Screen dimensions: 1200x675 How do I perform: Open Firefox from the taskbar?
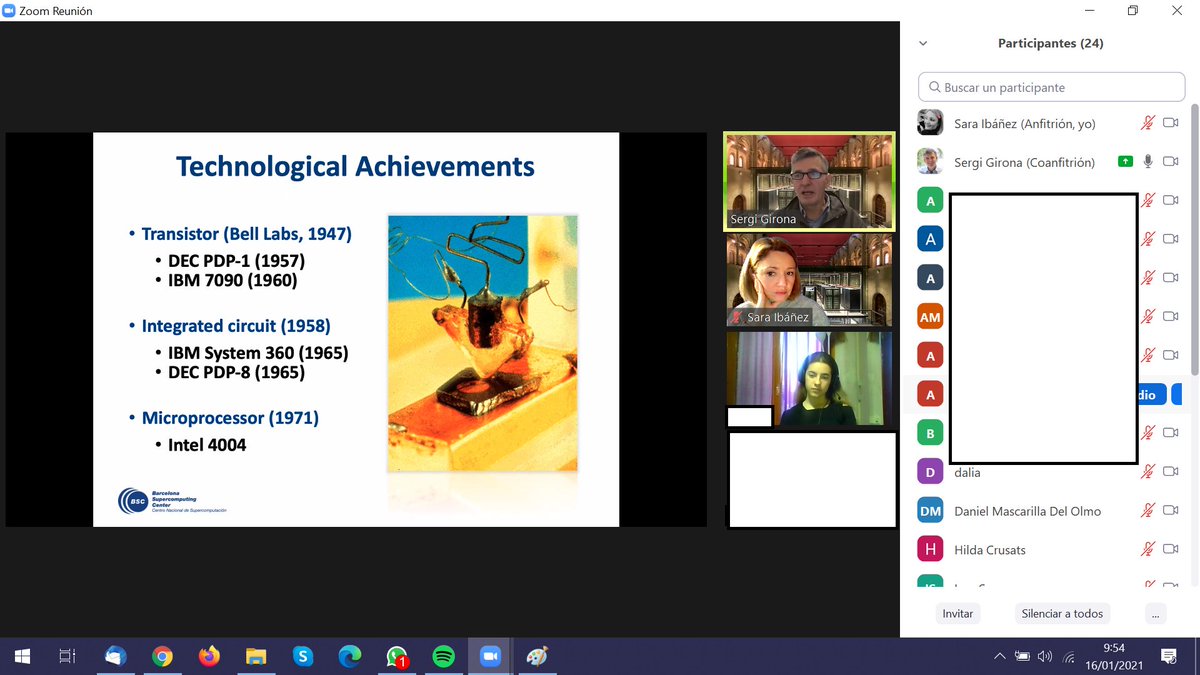coord(209,657)
